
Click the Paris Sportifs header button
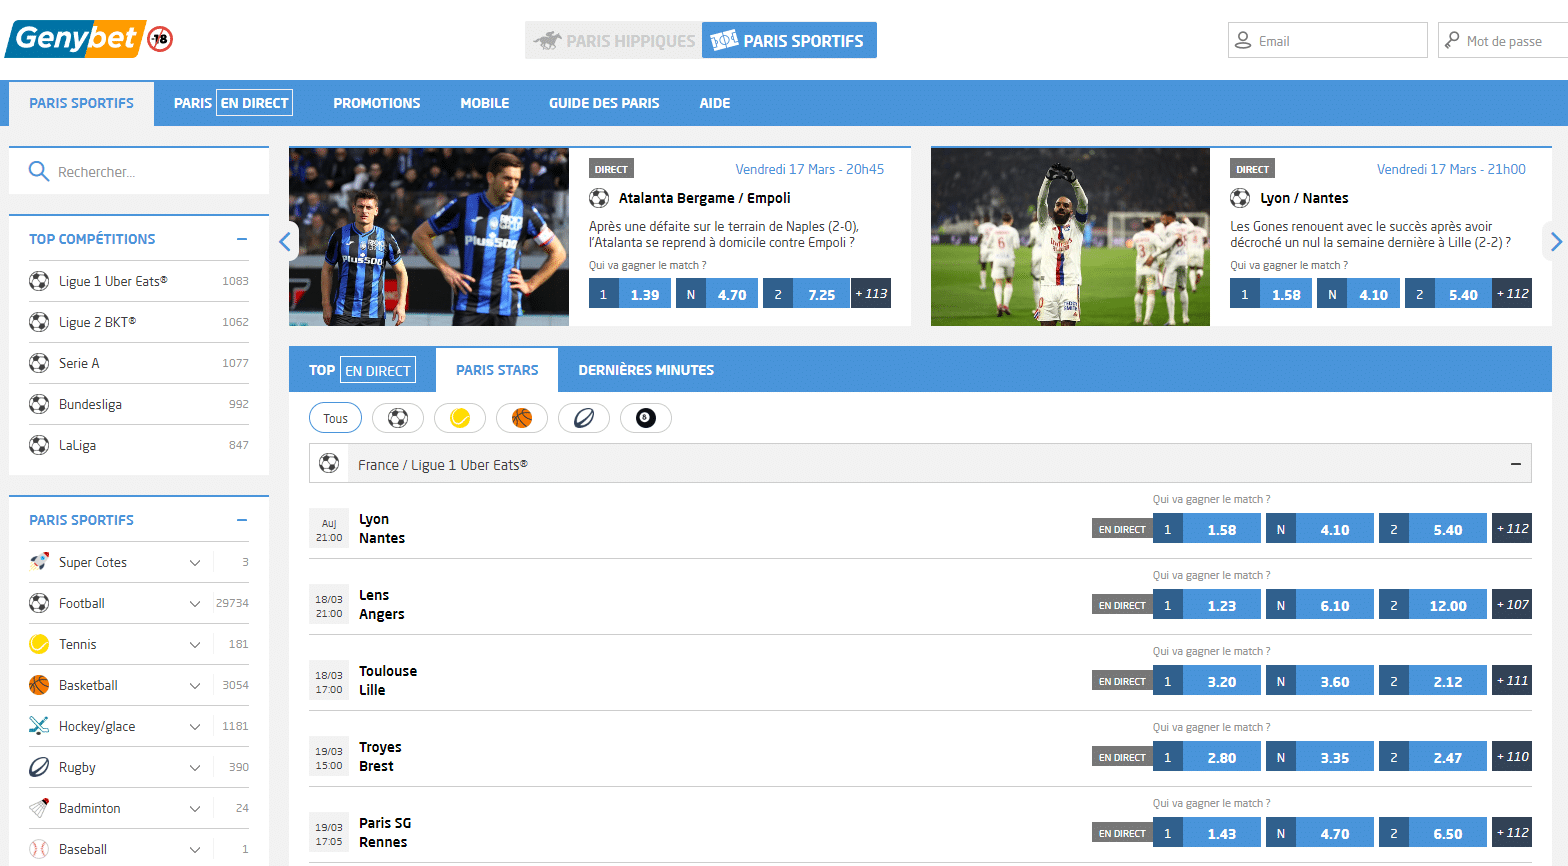[x=789, y=40]
